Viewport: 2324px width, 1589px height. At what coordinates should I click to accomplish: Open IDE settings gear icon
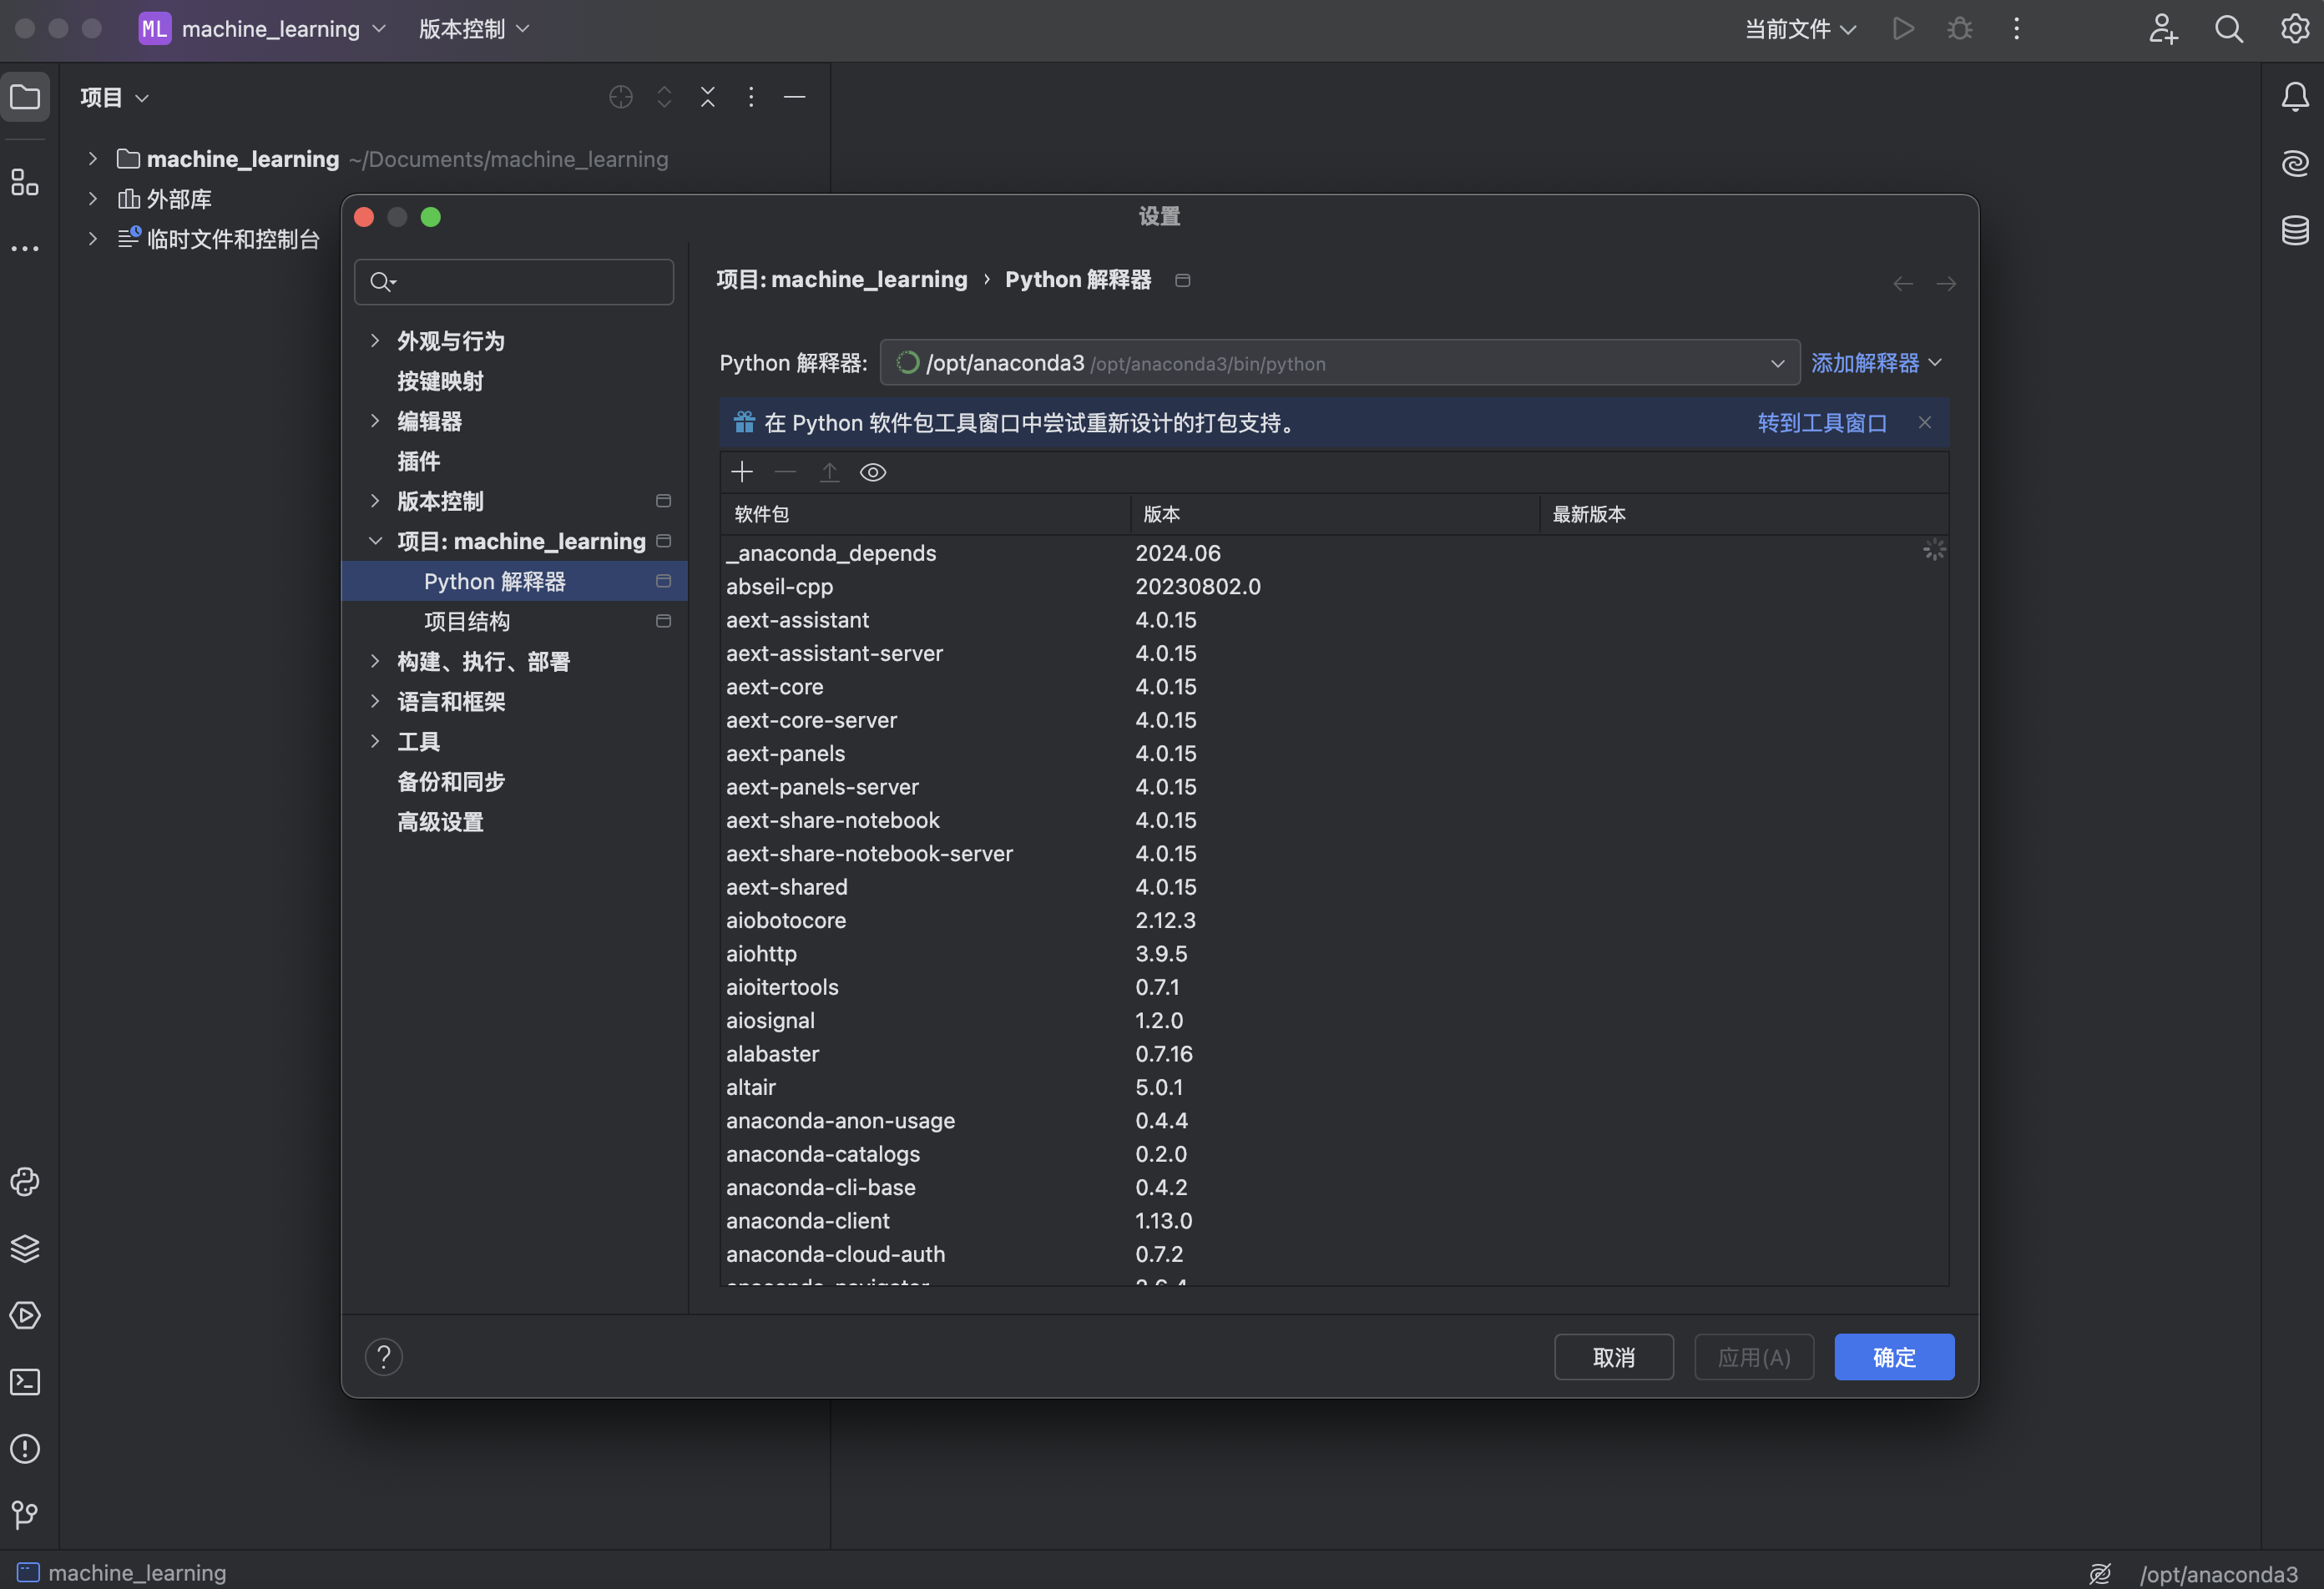point(2295,29)
